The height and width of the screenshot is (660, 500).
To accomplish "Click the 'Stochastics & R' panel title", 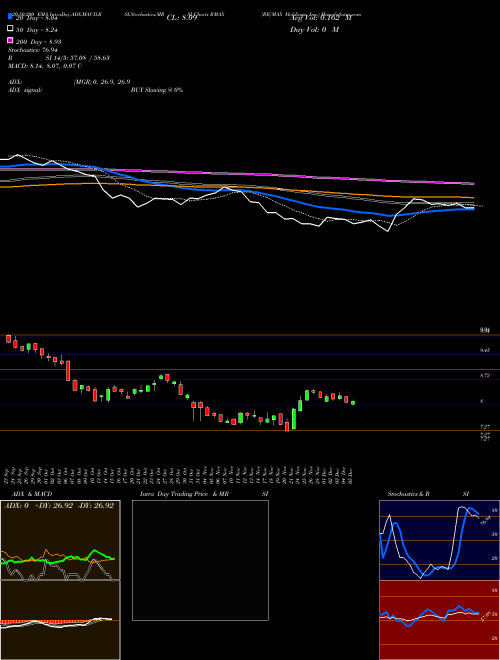I will pos(409,494).
